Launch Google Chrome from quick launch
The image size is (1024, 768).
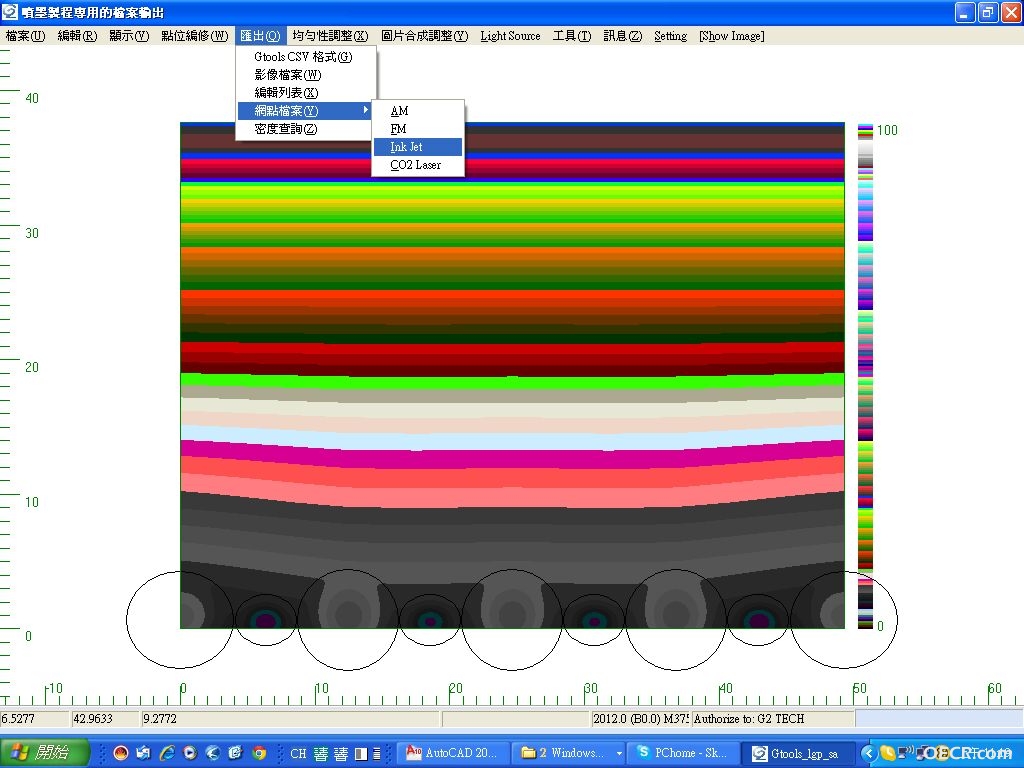[259, 753]
